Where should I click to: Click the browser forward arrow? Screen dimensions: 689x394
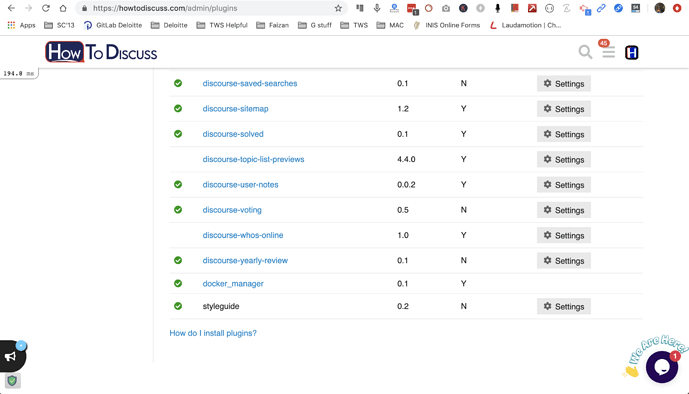[28, 8]
